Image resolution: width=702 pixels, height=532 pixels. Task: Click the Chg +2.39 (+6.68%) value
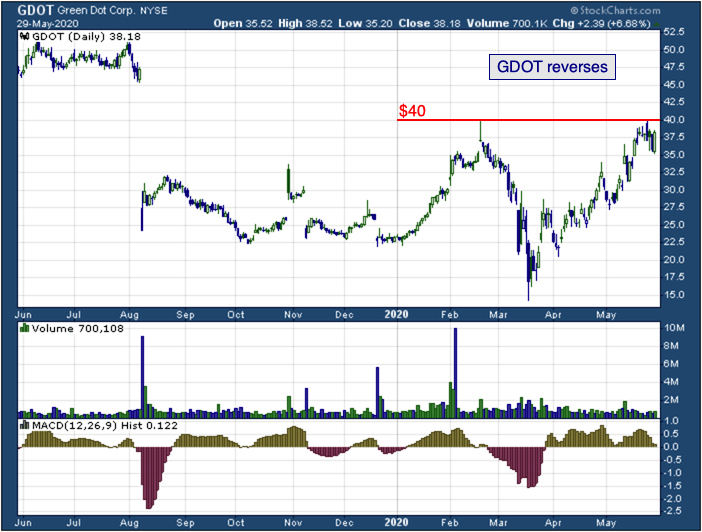coord(601,23)
